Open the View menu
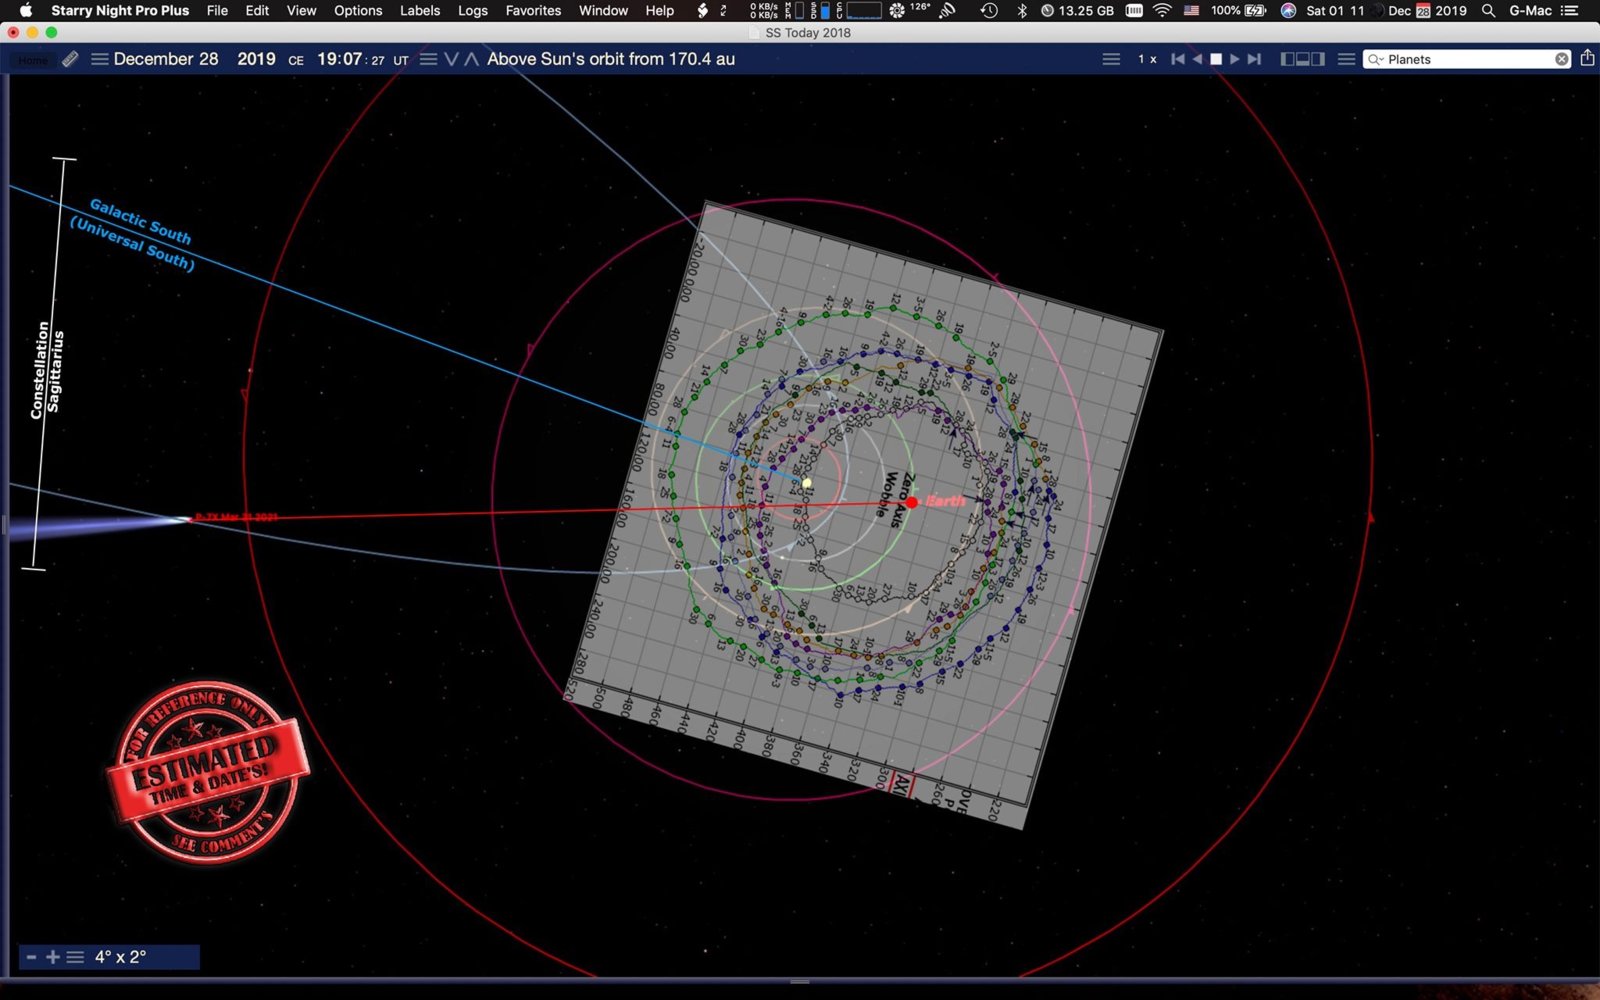The height and width of the screenshot is (1000, 1600). pyautogui.click(x=301, y=10)
